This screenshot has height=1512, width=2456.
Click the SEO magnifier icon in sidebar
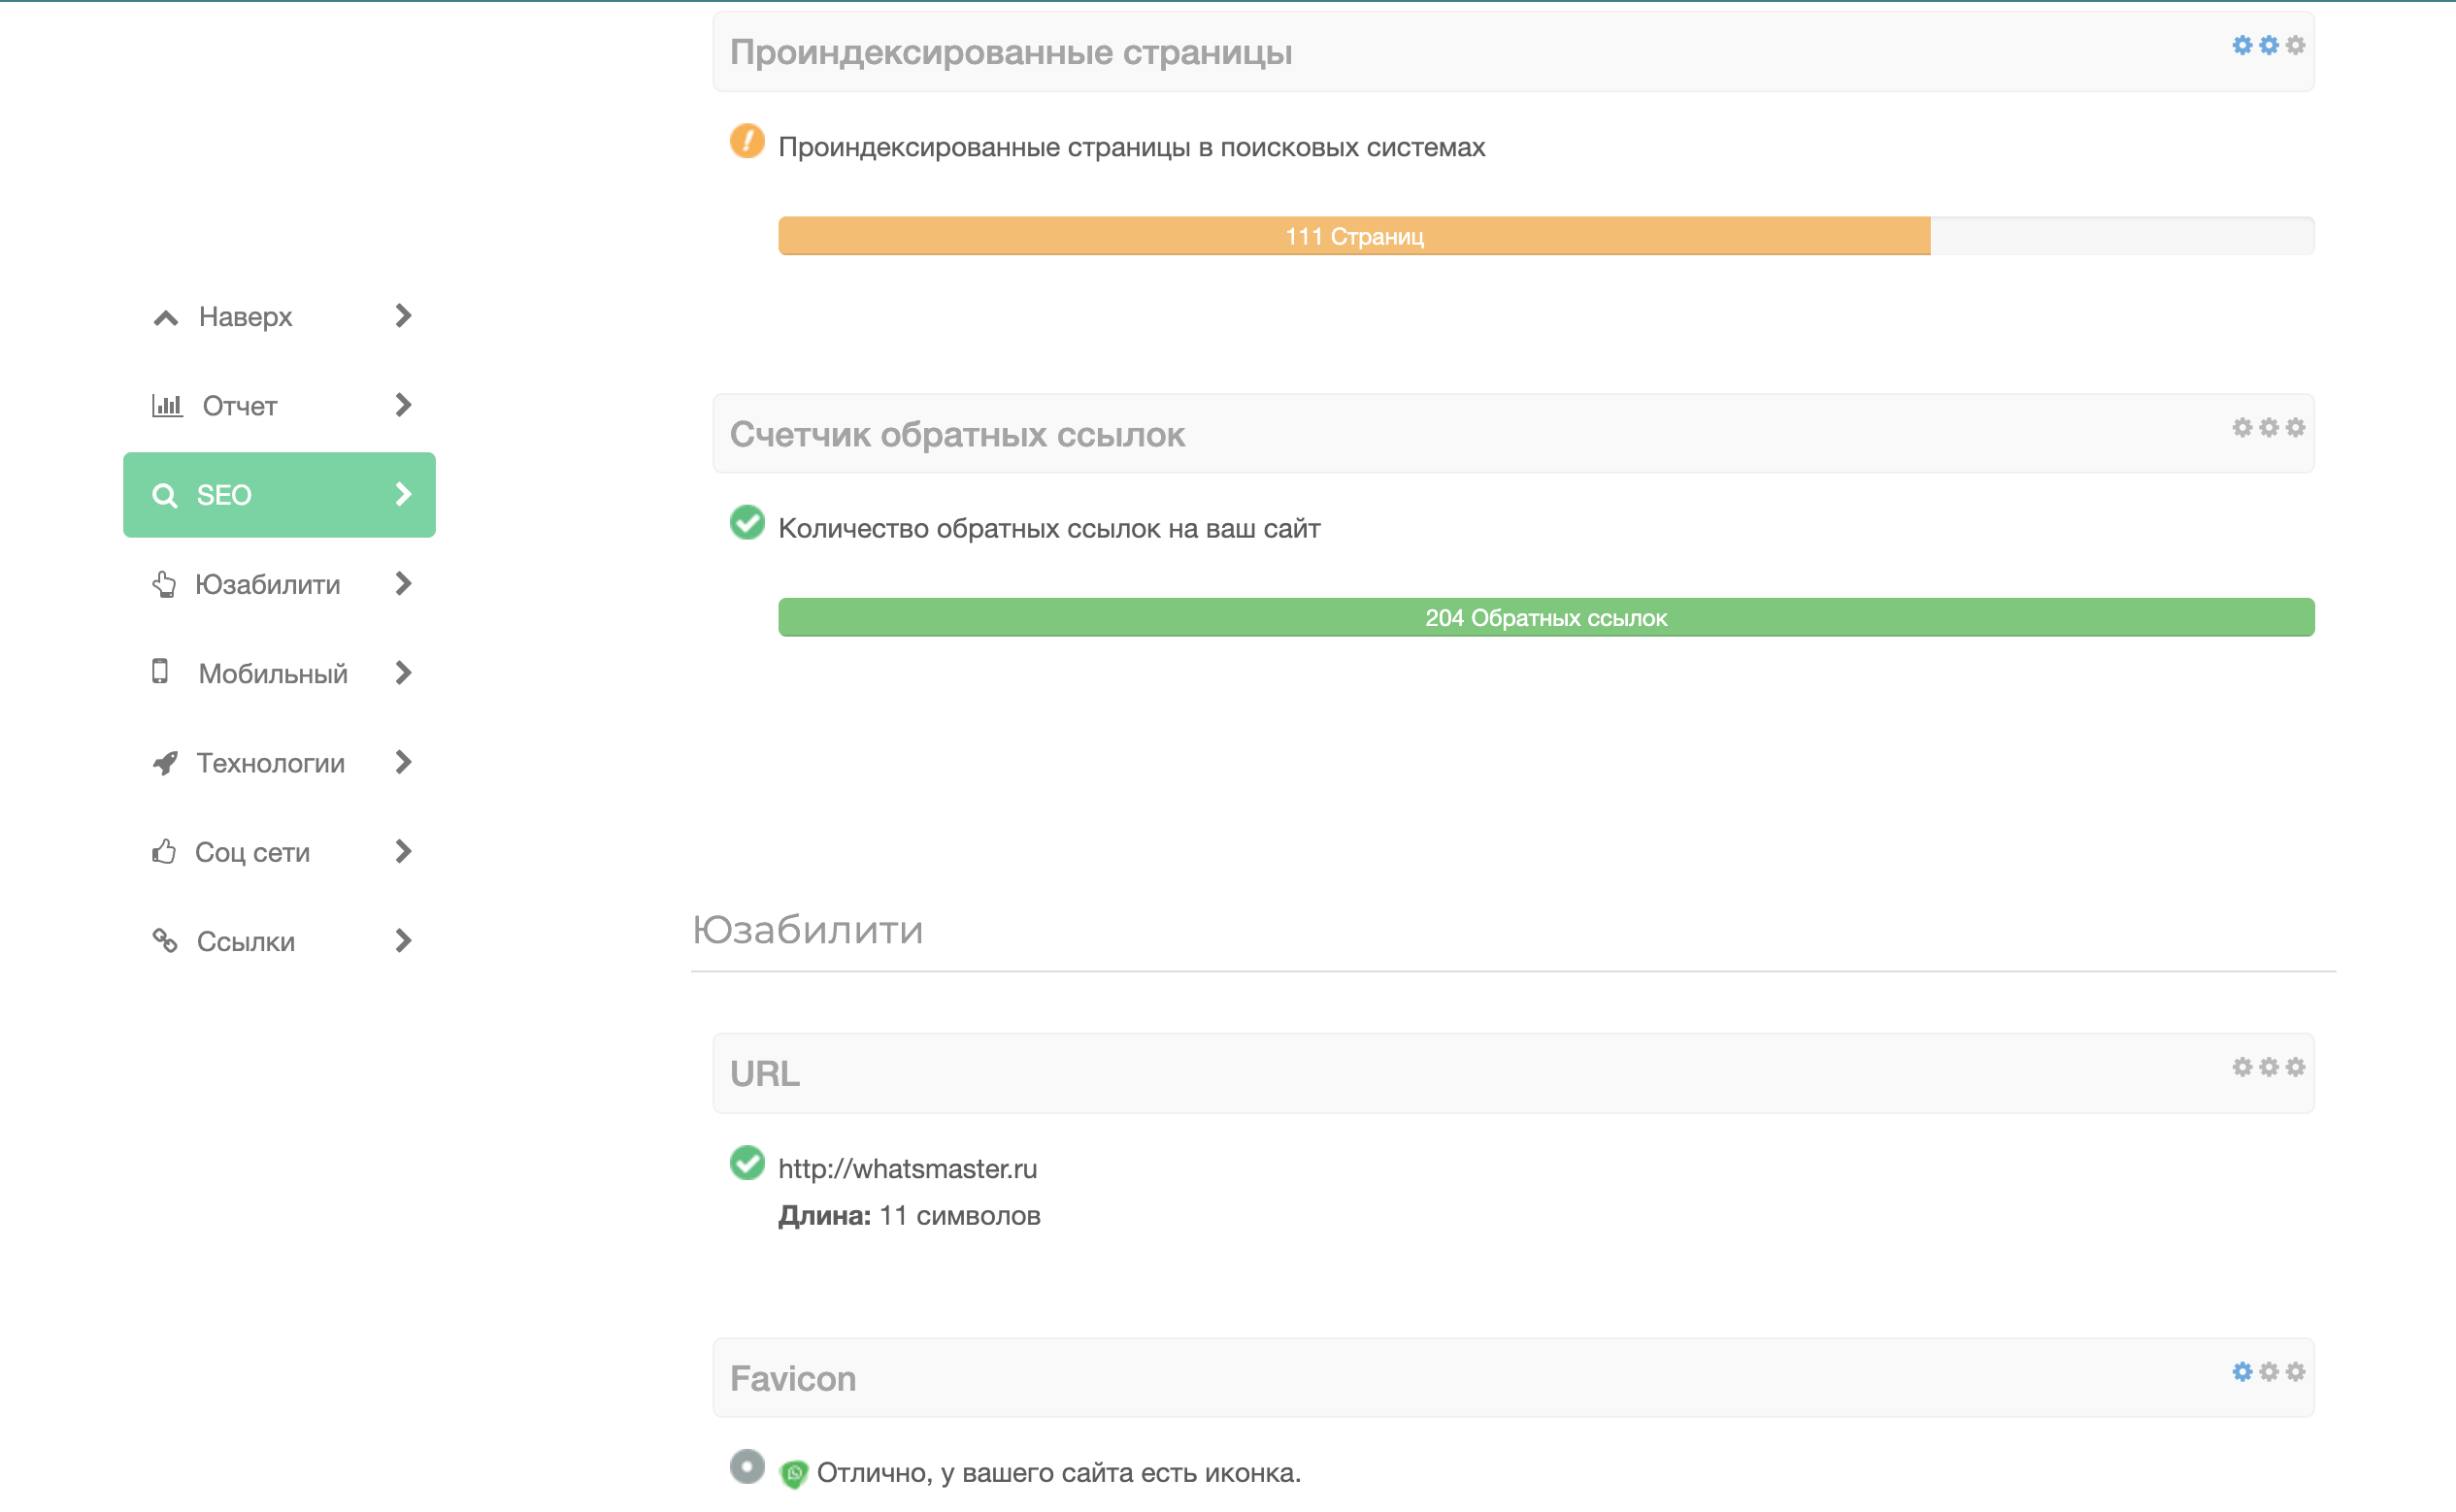[x=164, y=495]
